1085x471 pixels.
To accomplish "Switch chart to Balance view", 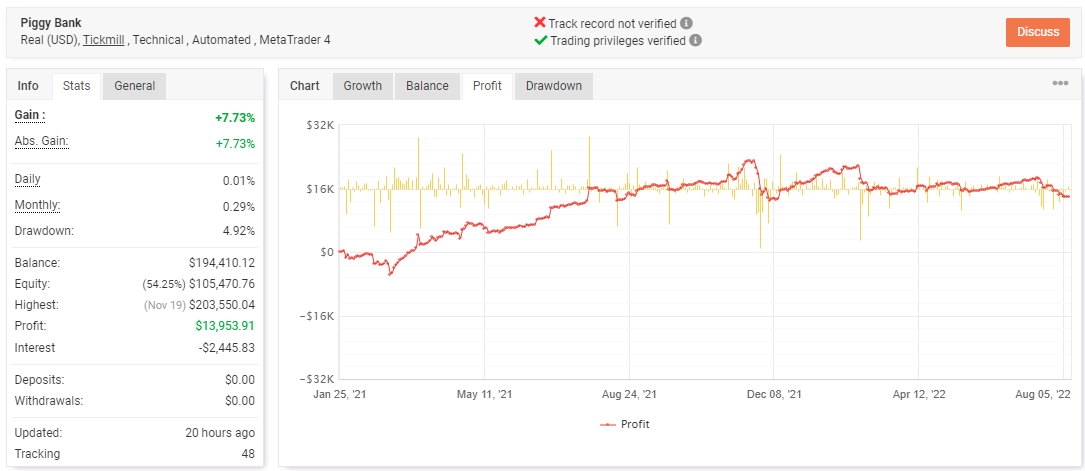I will pyautogui.click(x=427, y=86).
